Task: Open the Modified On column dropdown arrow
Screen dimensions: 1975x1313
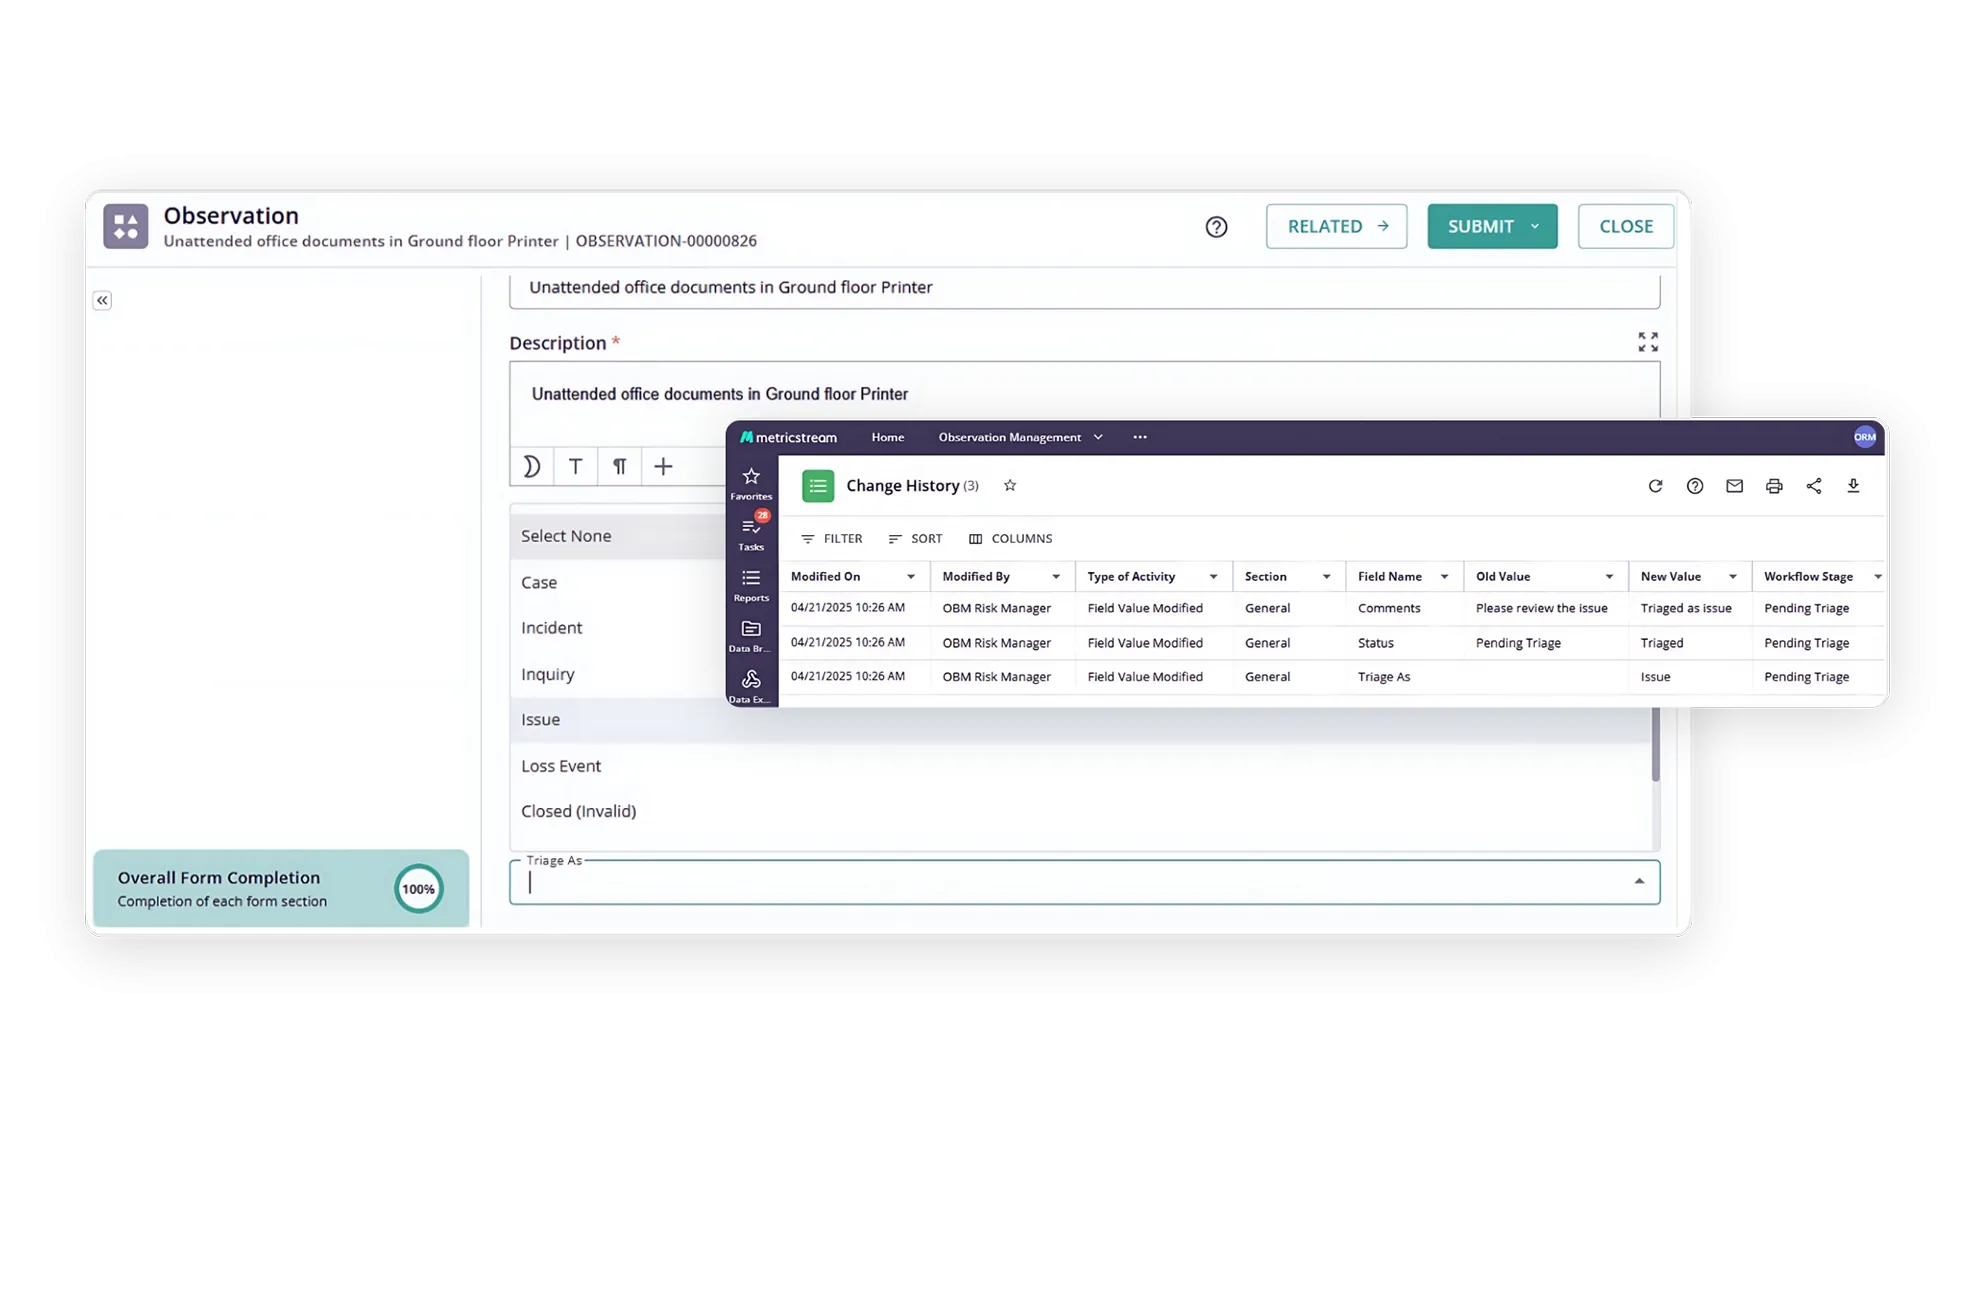Action: pos(911,577)
